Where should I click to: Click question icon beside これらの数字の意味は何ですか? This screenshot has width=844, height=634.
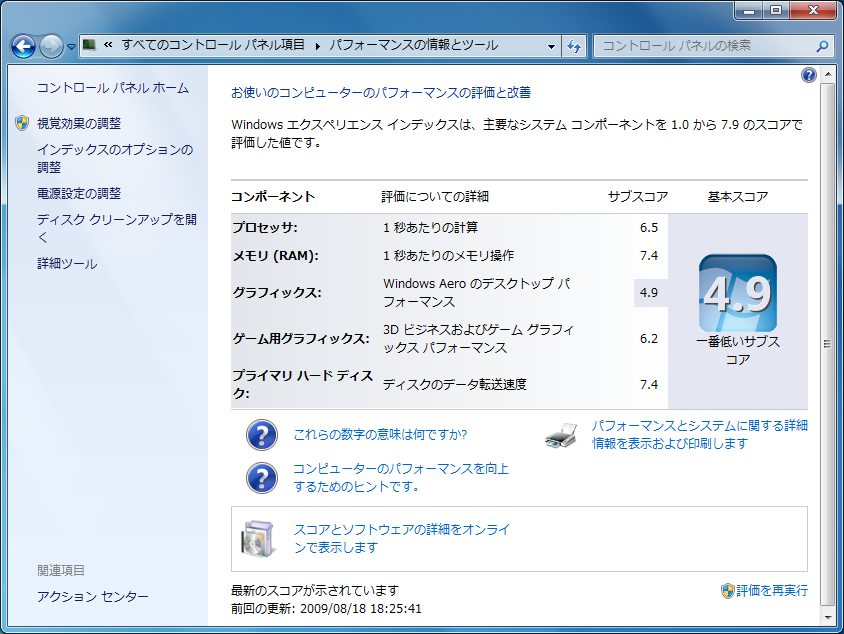tap(262, 435)
